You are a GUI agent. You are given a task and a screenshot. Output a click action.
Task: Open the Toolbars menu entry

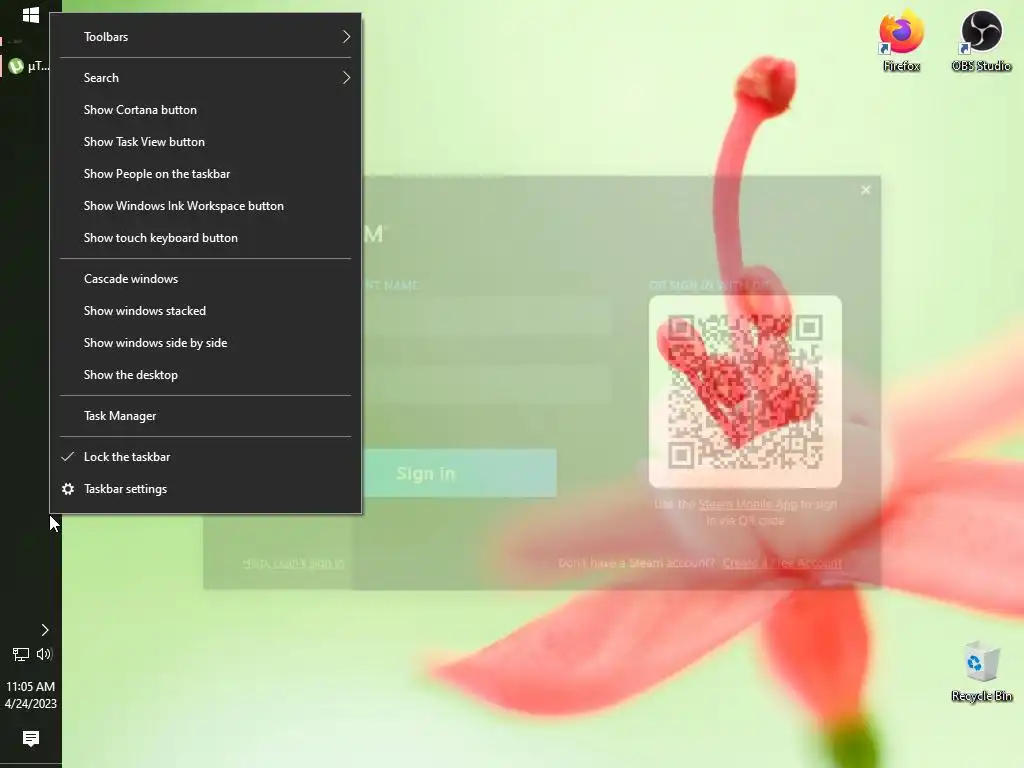click(206, 37)
